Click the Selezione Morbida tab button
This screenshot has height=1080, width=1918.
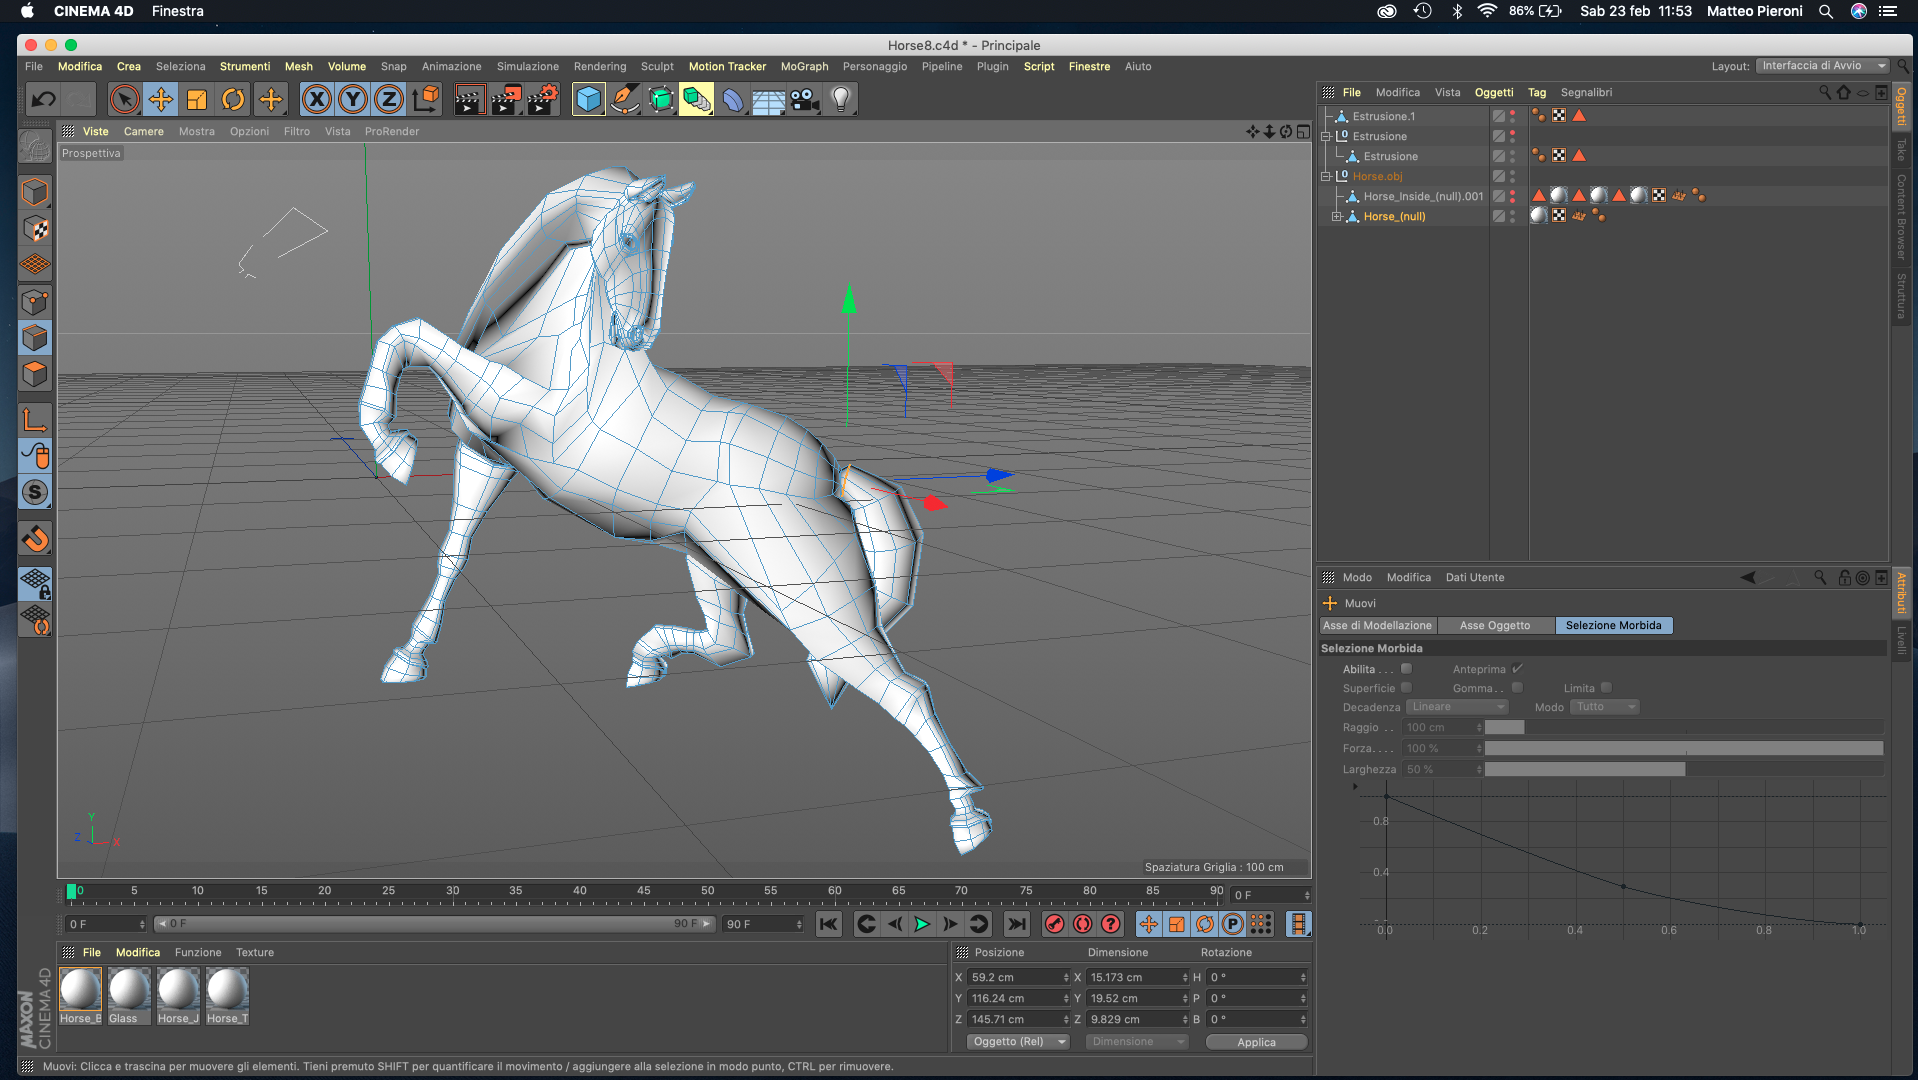1613,625
